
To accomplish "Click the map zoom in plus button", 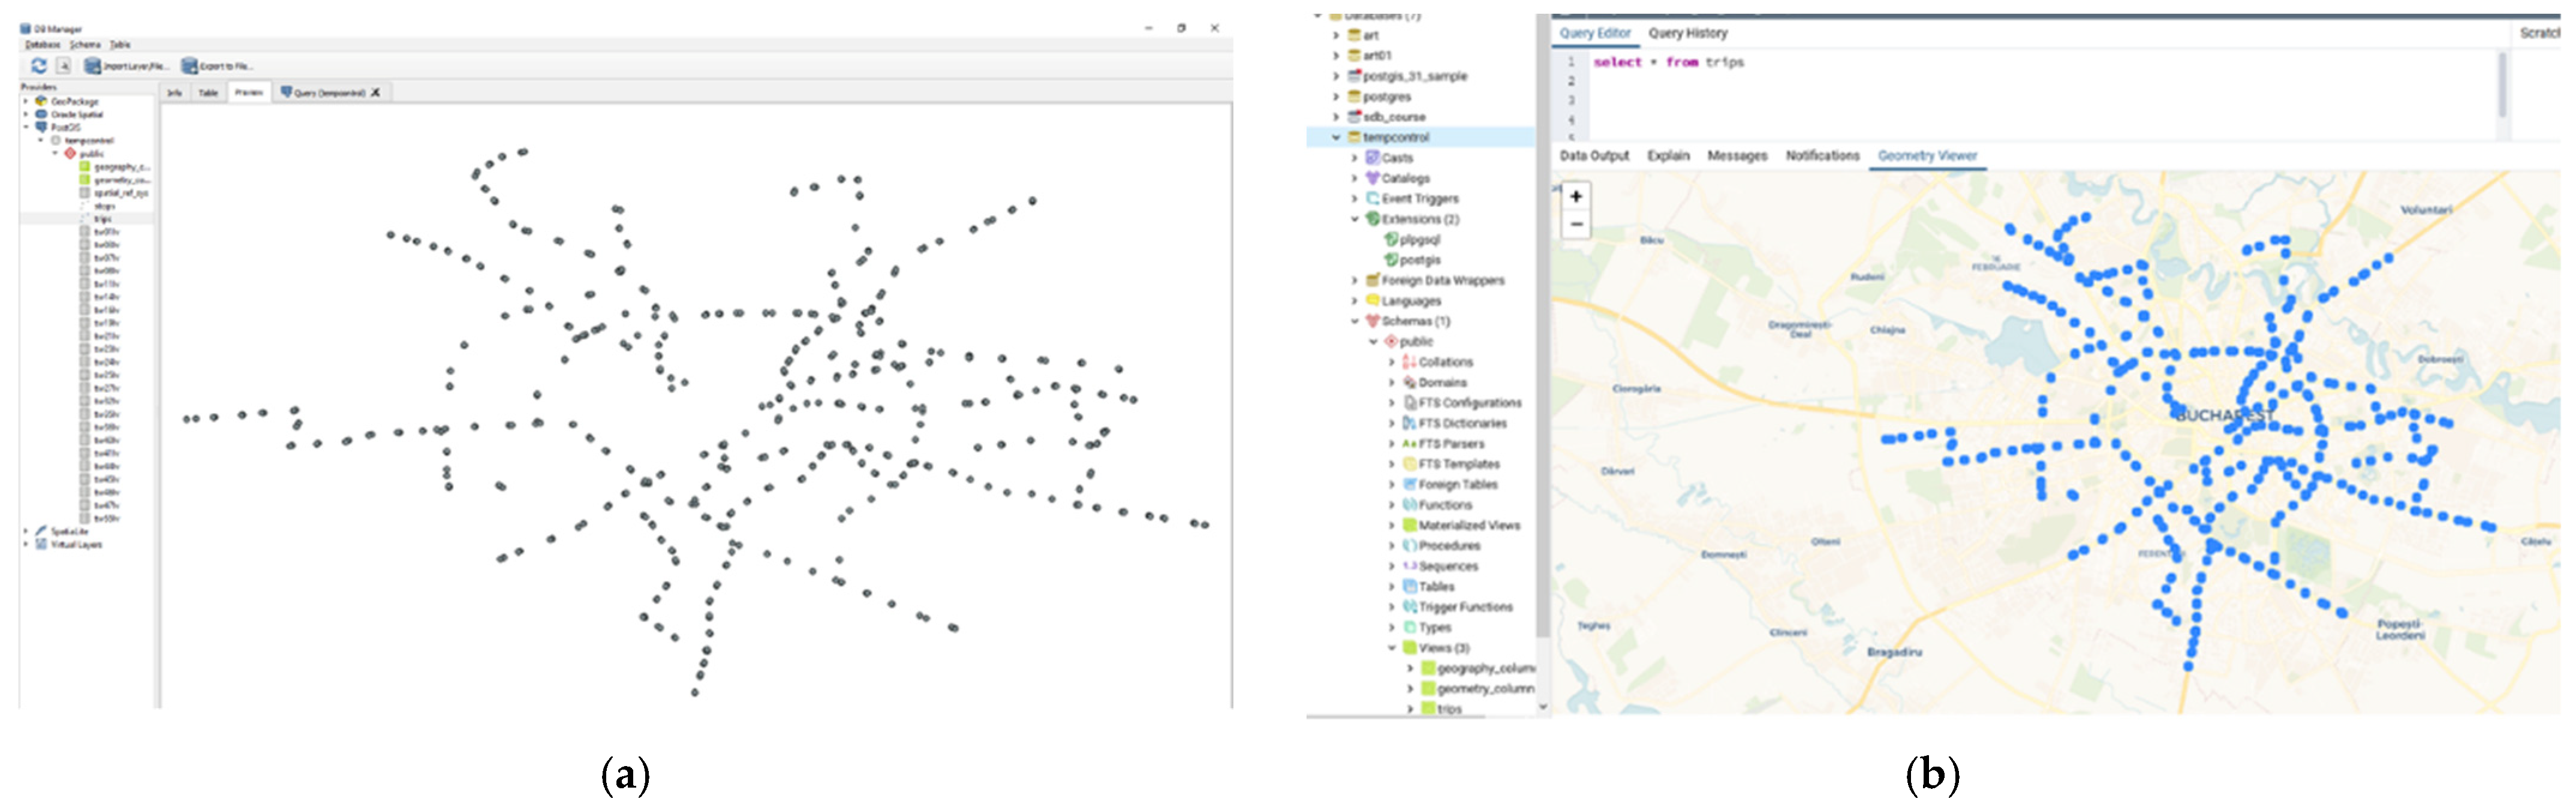I will click(1576, 197).
